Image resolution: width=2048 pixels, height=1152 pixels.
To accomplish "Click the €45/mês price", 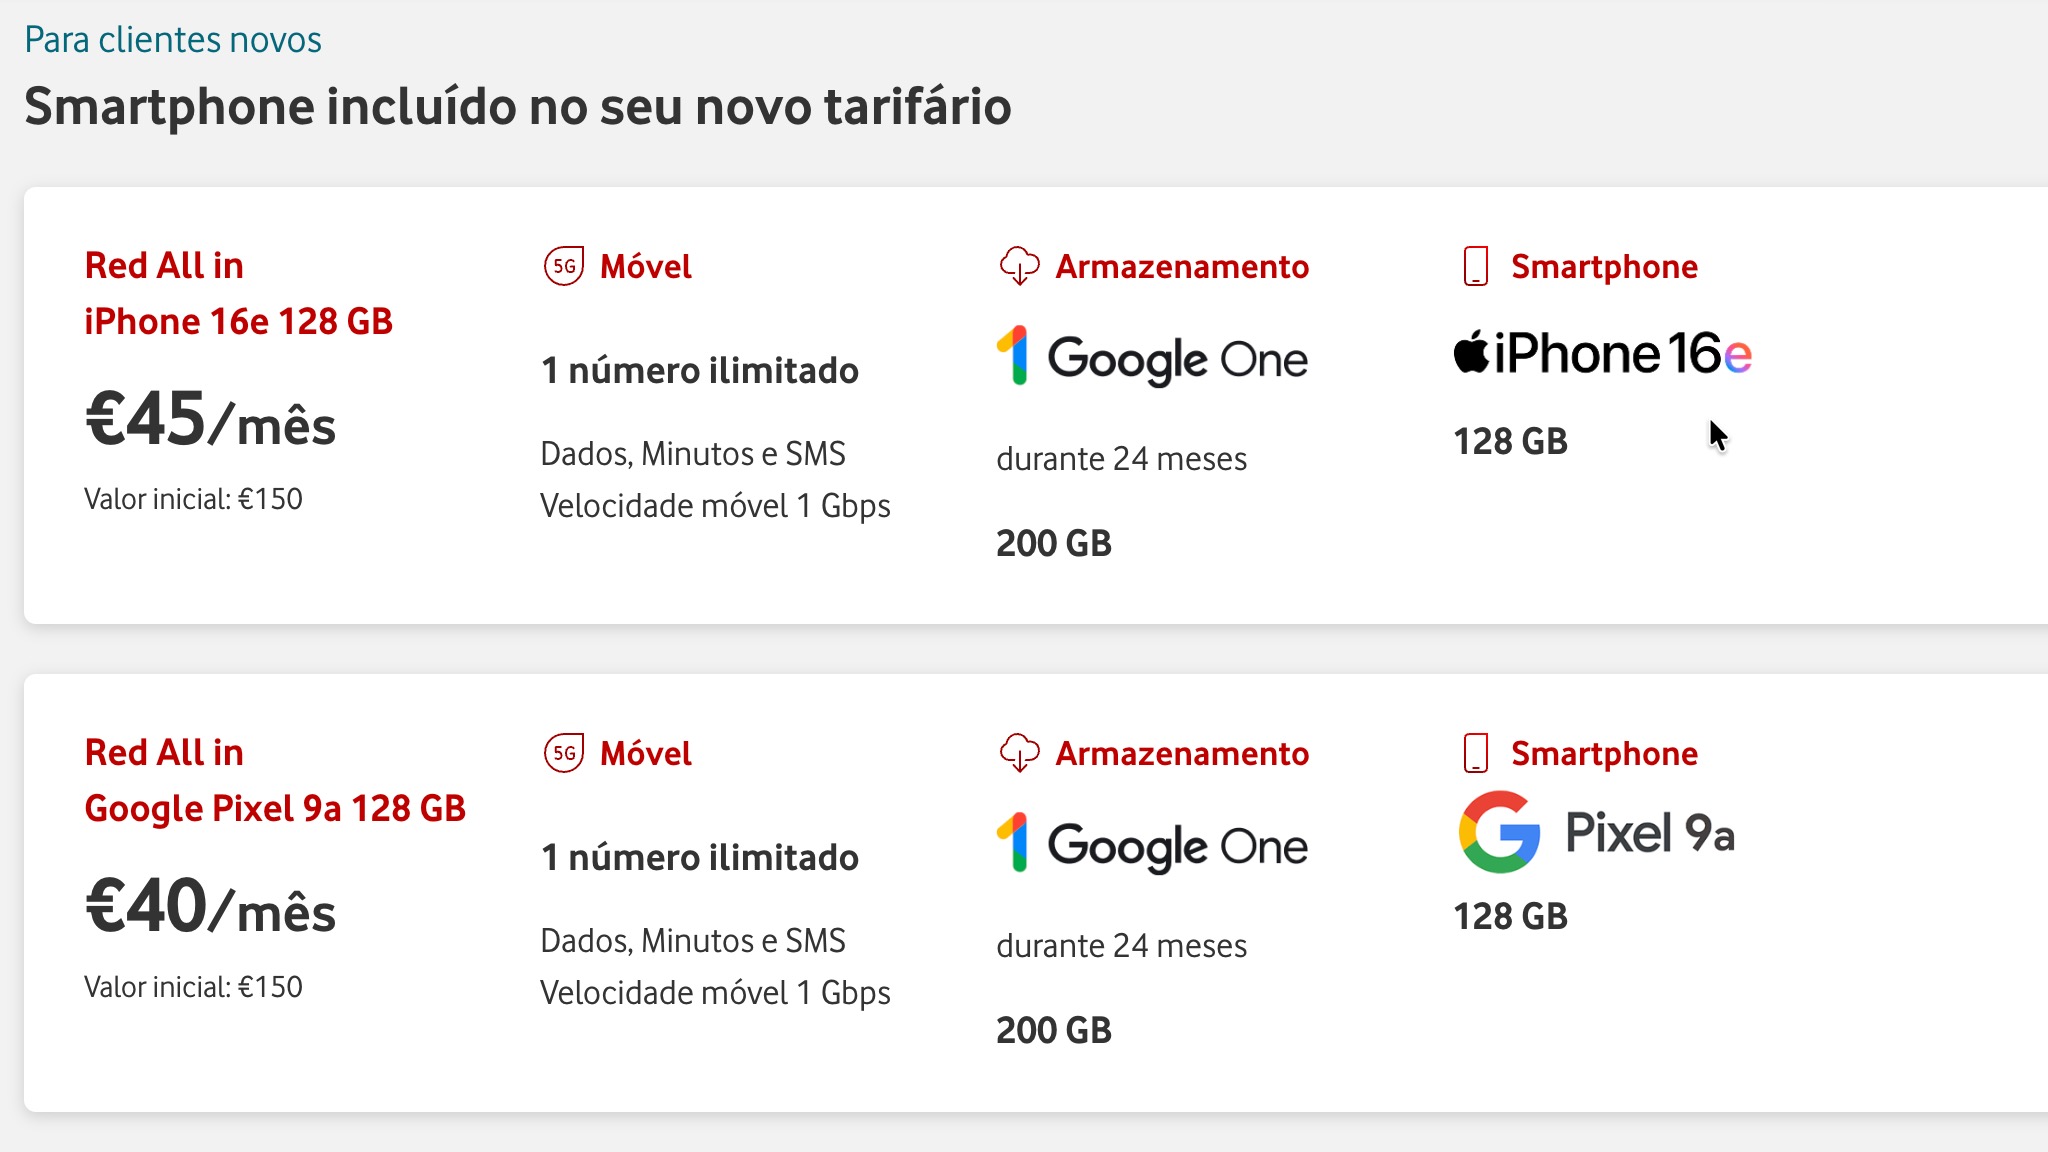I will (x=210, y=420).
